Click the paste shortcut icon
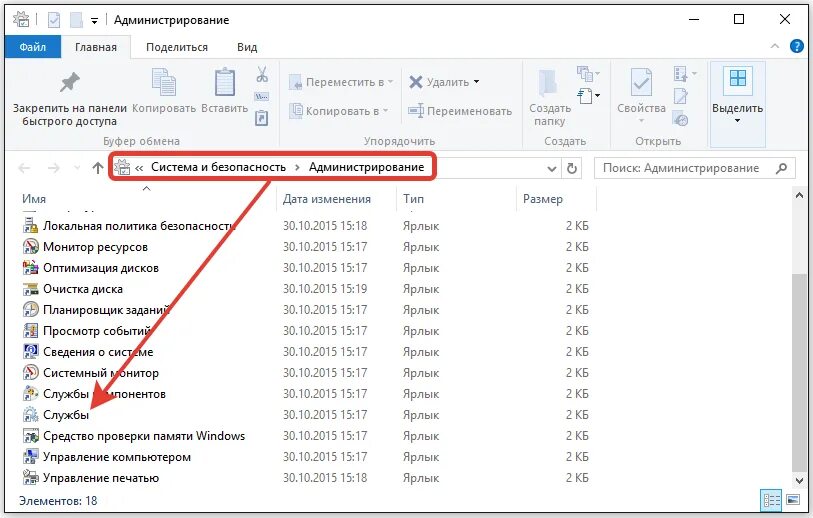The image size is (813, 518). point(261,118)
